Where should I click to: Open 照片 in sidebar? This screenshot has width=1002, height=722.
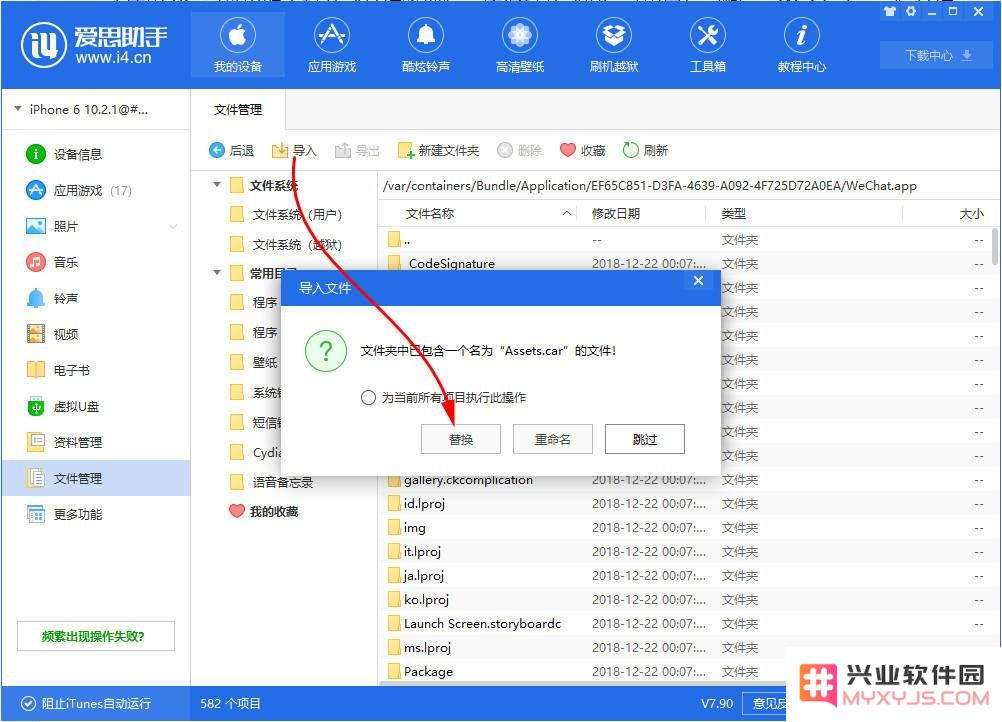pyautogui.click(x=96, y=226)
